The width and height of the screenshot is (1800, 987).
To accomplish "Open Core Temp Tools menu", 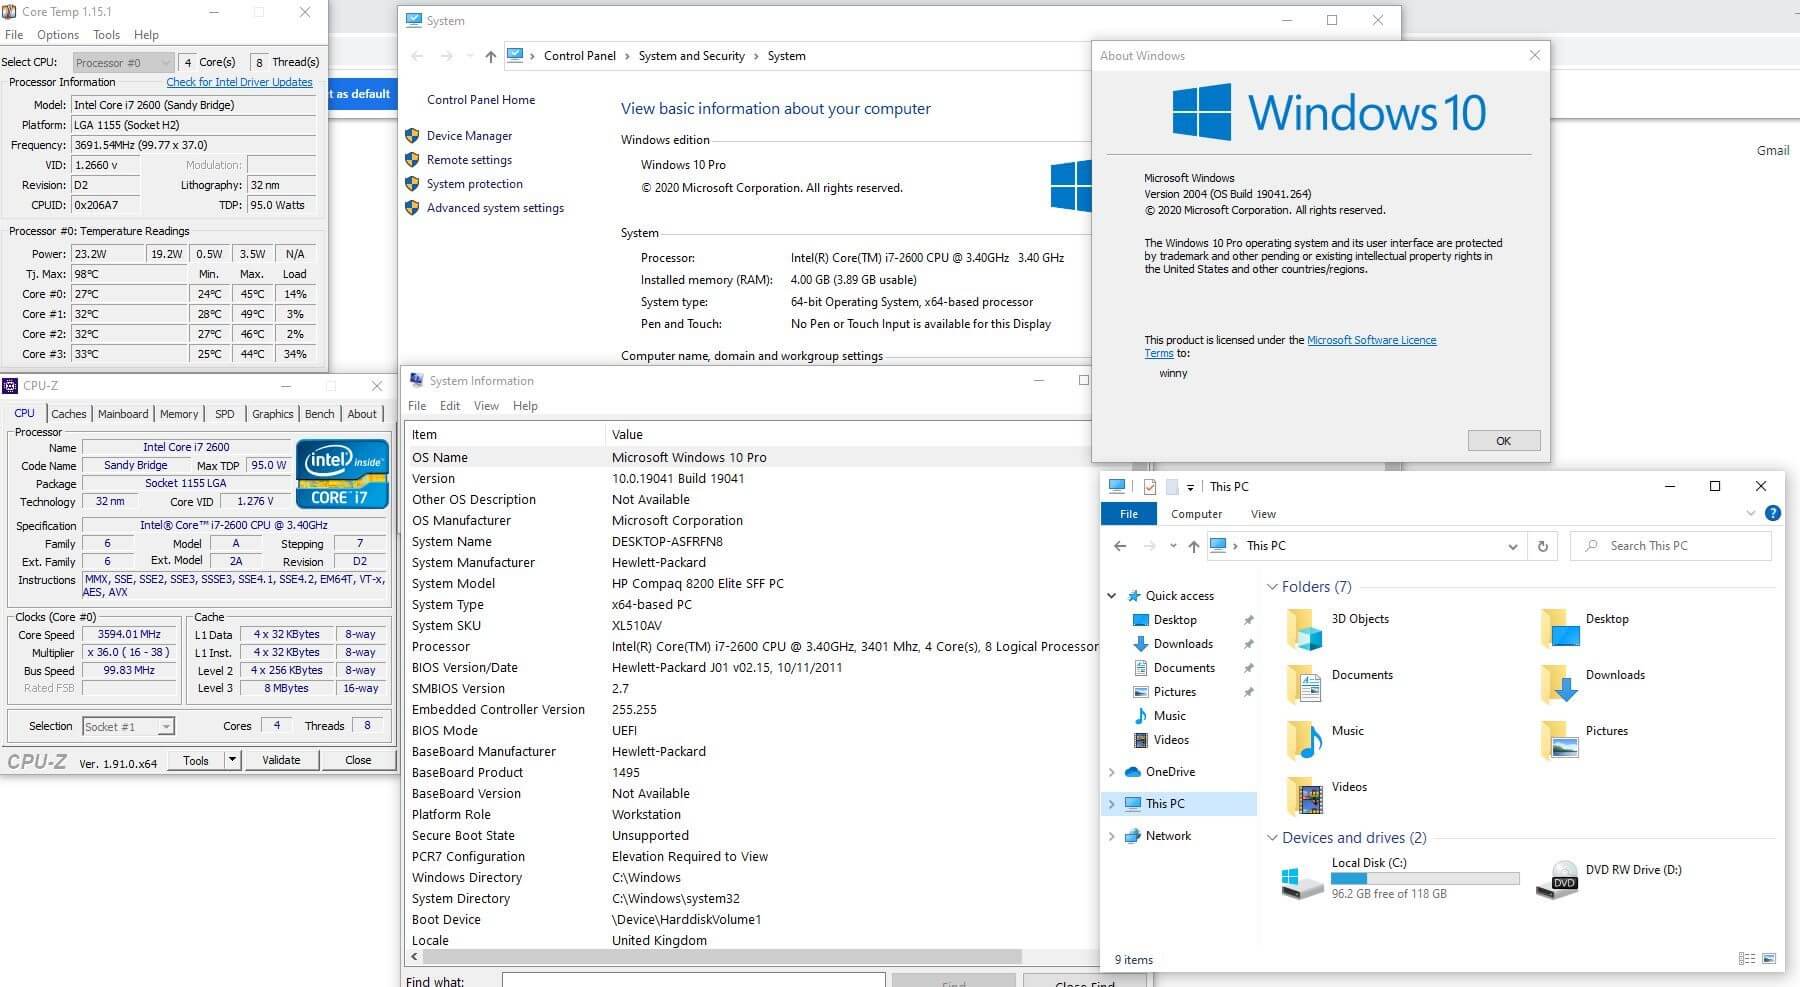I will 107,35.
